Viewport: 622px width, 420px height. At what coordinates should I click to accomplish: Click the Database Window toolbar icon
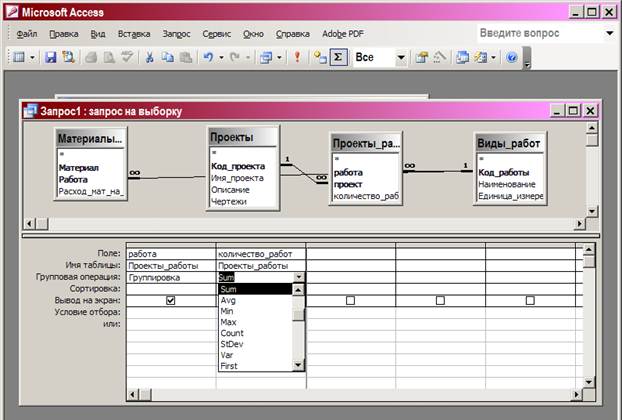click(x=462, y=58)
